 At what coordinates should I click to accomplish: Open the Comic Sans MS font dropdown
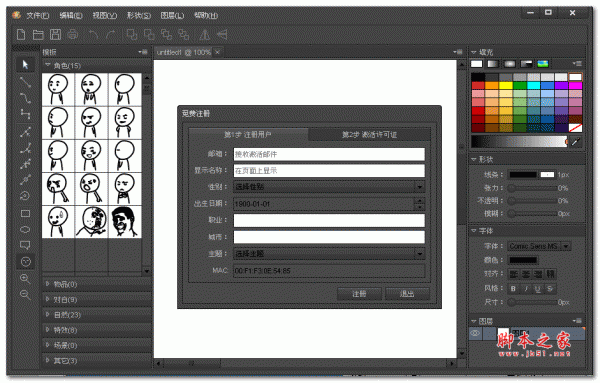[539, 246]
